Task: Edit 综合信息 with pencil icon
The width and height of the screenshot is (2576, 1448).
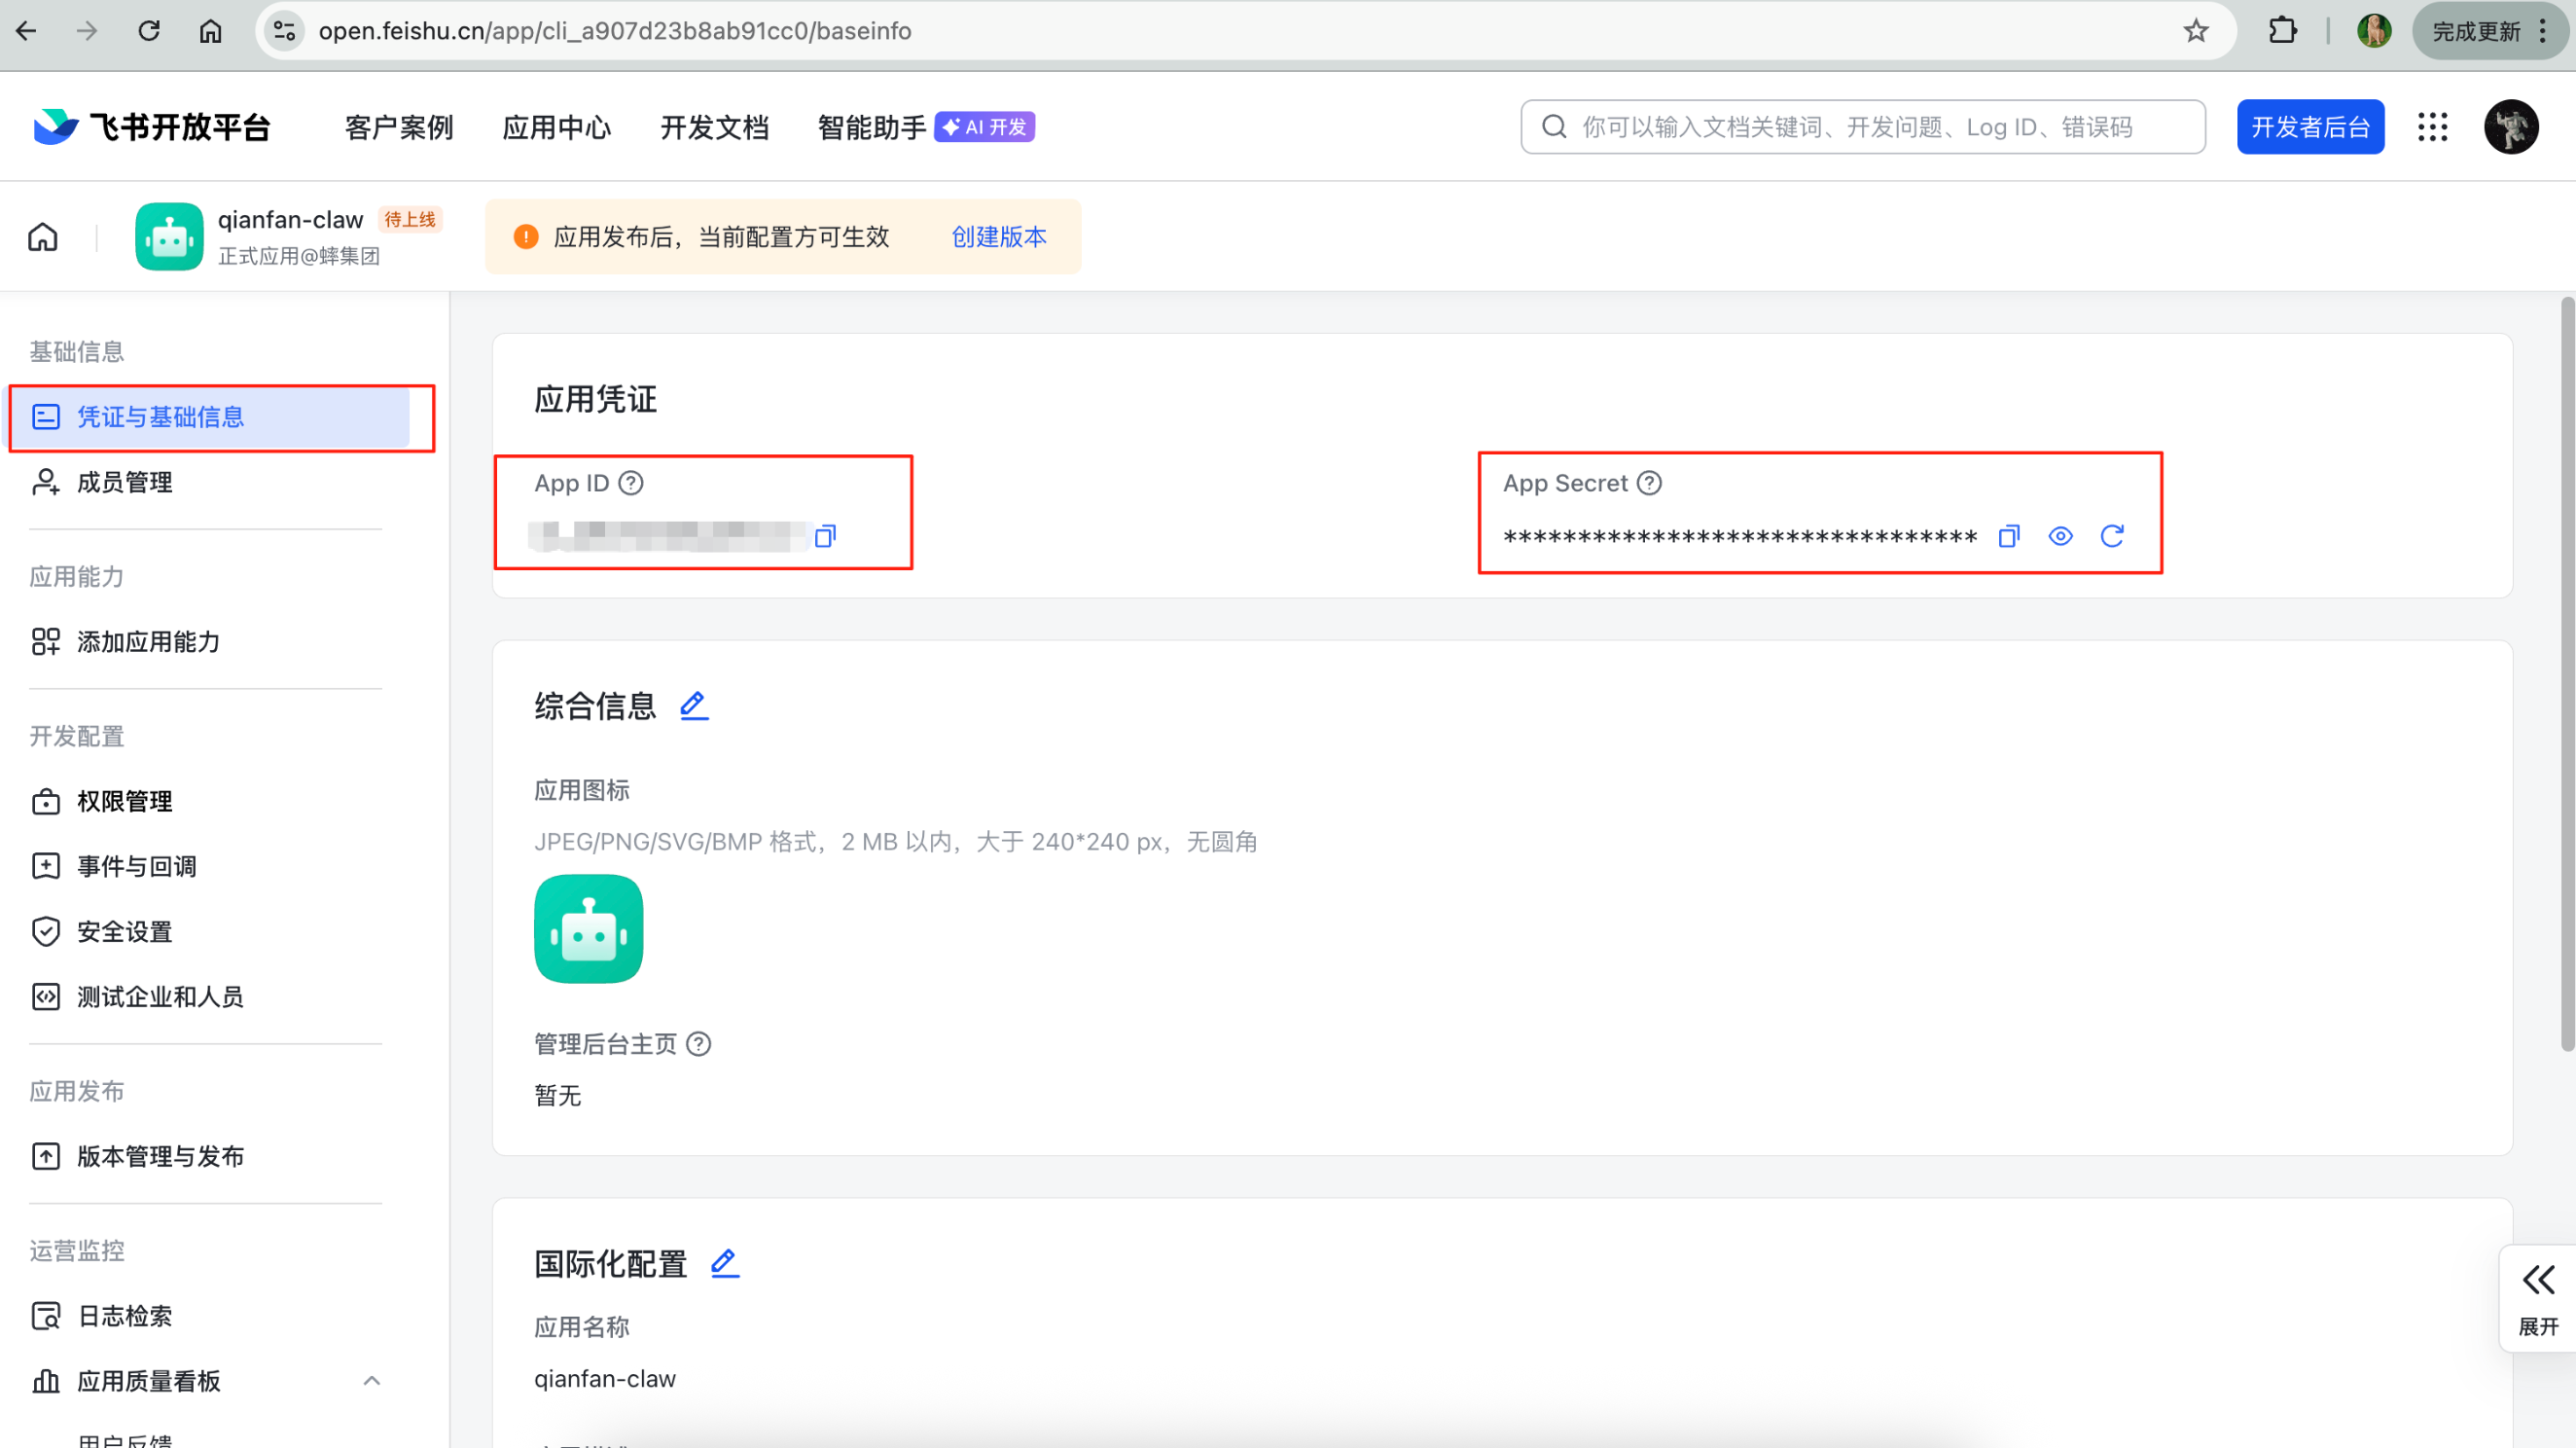Action: pos(694,705)
